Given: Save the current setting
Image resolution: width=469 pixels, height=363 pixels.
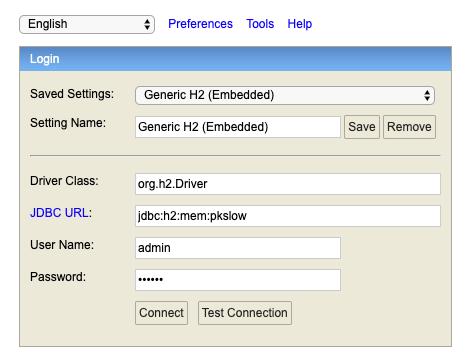Looking at the screenshot, I should pyautogui.click(x=362, y=127).
